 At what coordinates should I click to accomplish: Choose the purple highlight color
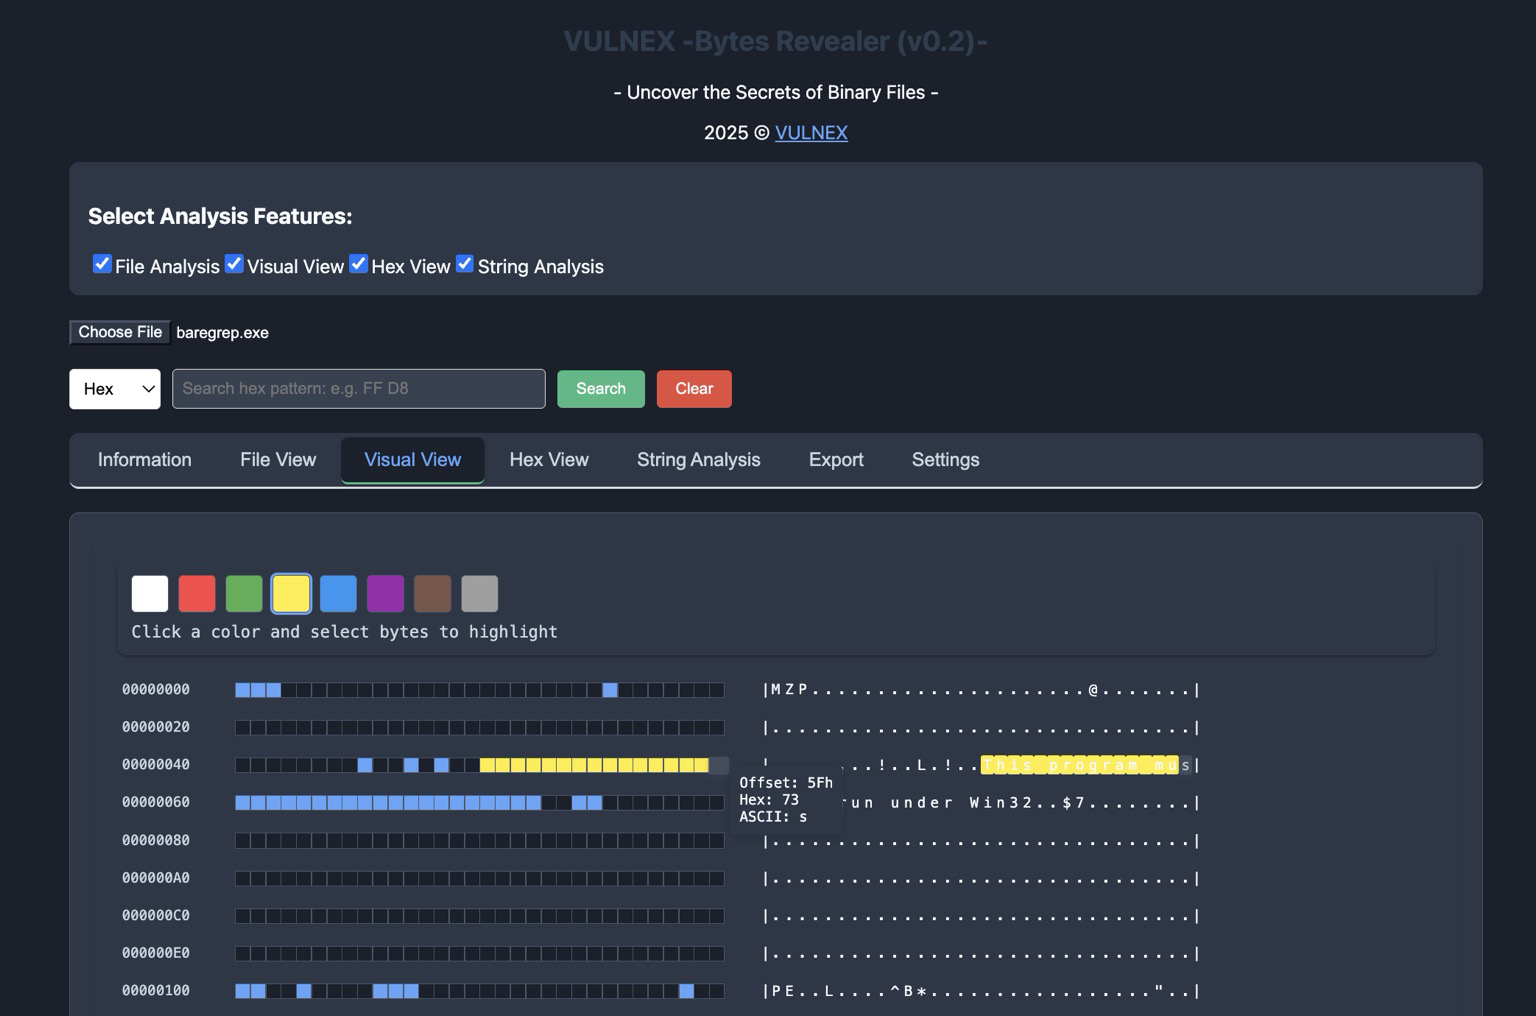tap(385, 594)
